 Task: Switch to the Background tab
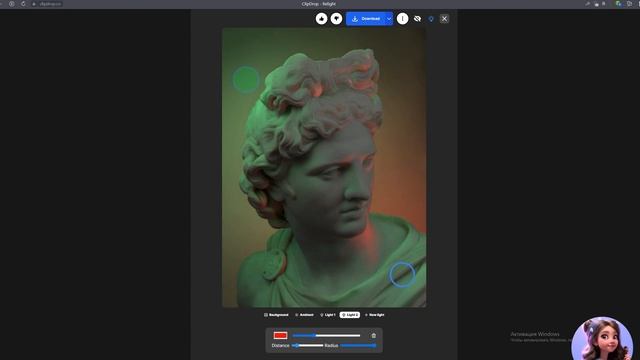276,315
